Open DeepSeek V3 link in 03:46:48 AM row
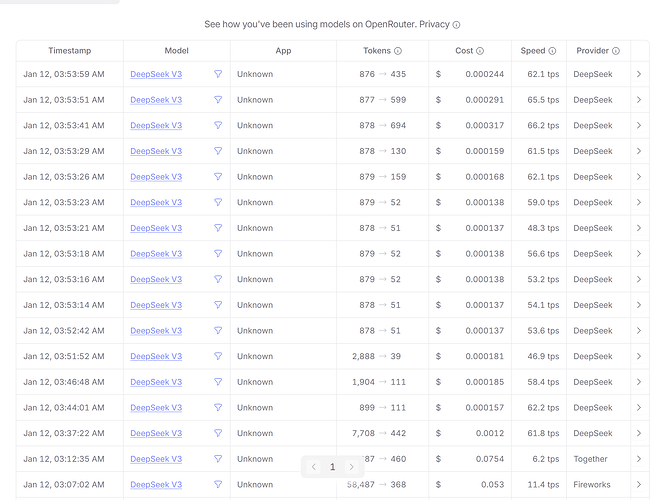This screenshot has width=671, height=500. coord(156,382)
